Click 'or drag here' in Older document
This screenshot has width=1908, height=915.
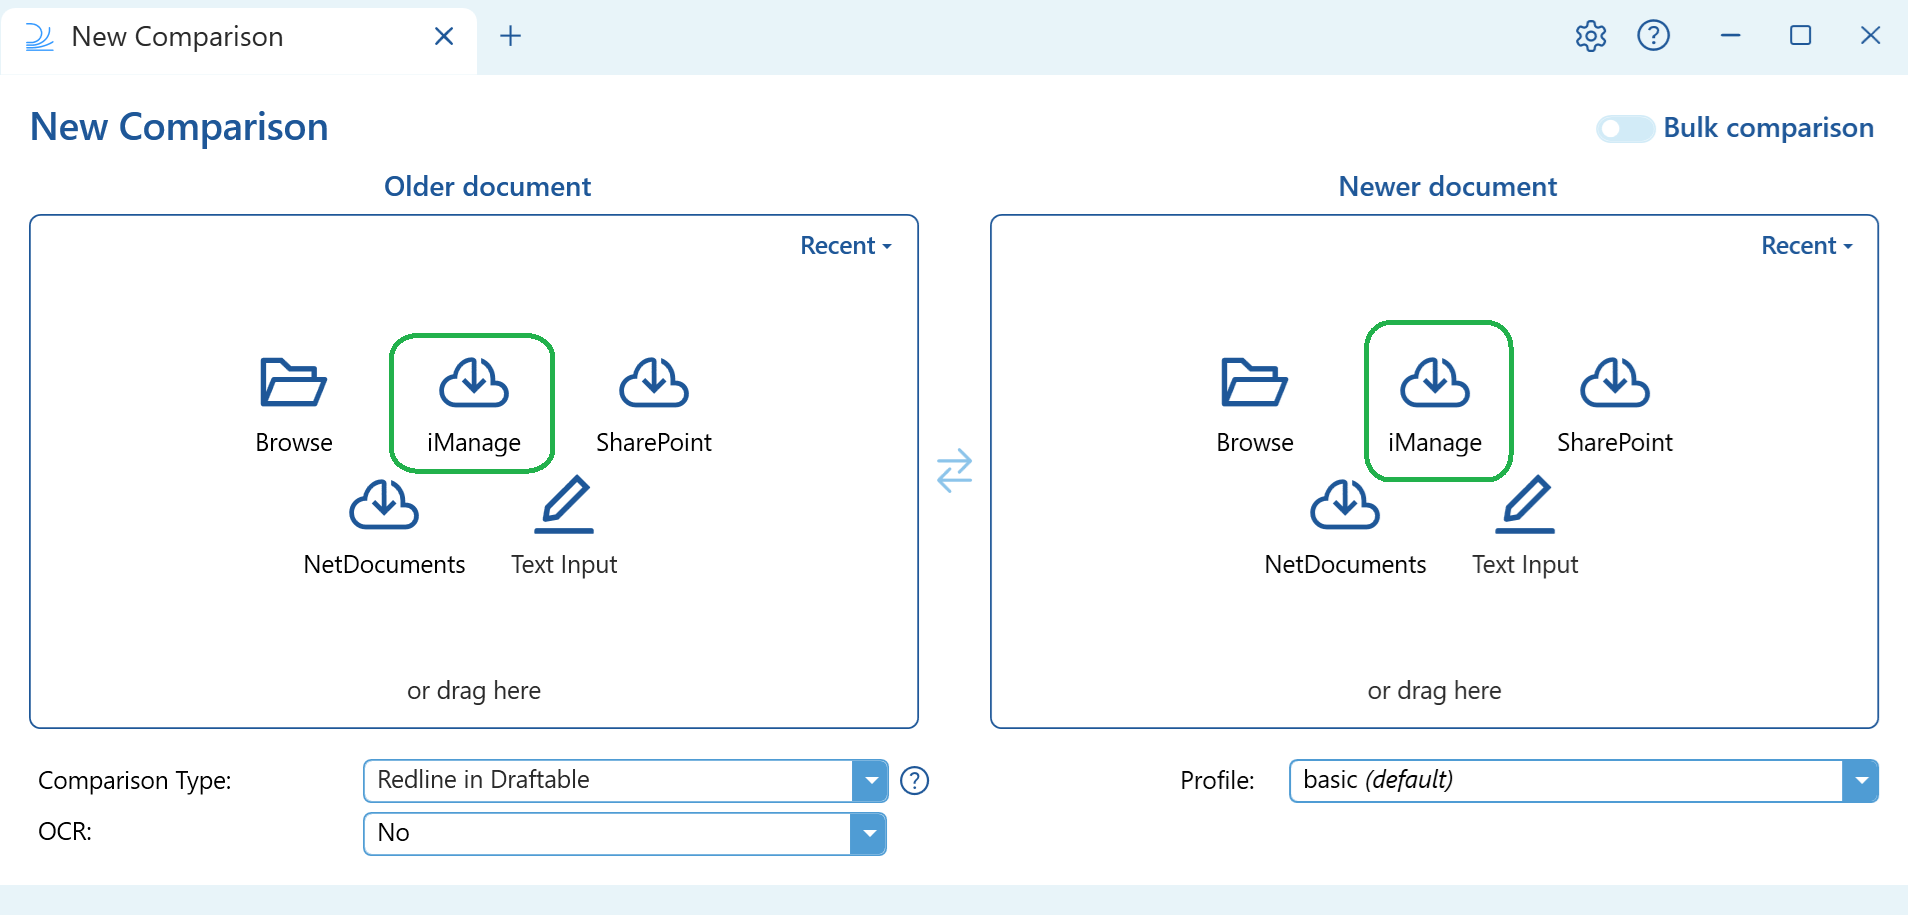(x=473, y=690)
